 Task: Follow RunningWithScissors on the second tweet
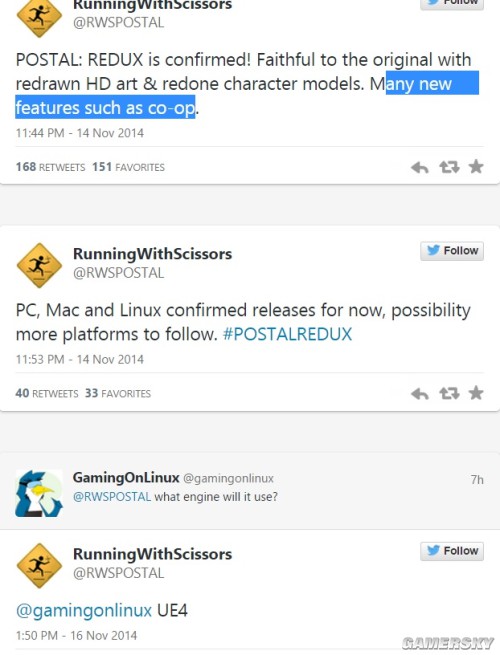coord(452,251)
